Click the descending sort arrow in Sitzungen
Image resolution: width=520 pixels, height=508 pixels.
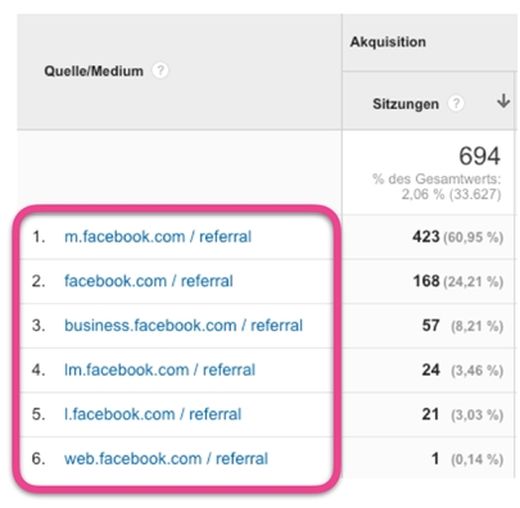pyautogui.click(x=503, y=101)
